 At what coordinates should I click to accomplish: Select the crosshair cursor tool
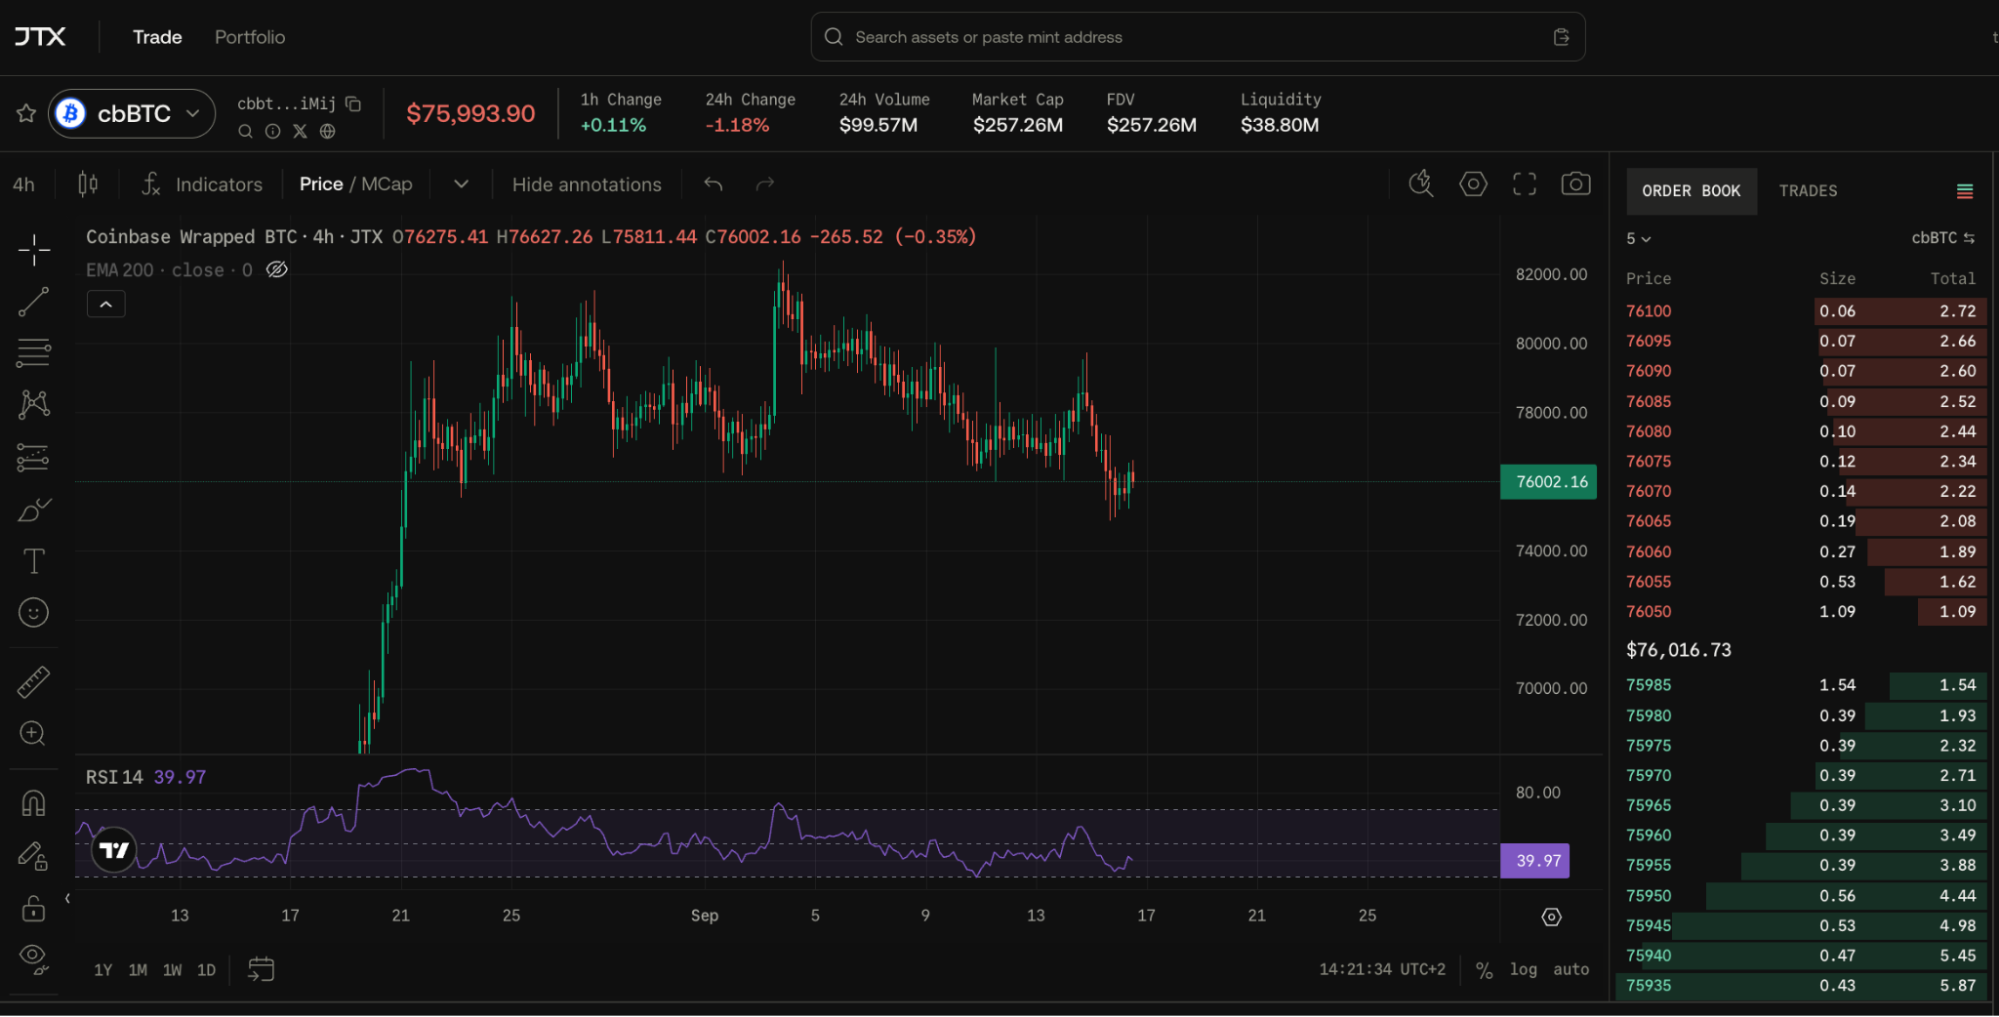tap(34, 250)
